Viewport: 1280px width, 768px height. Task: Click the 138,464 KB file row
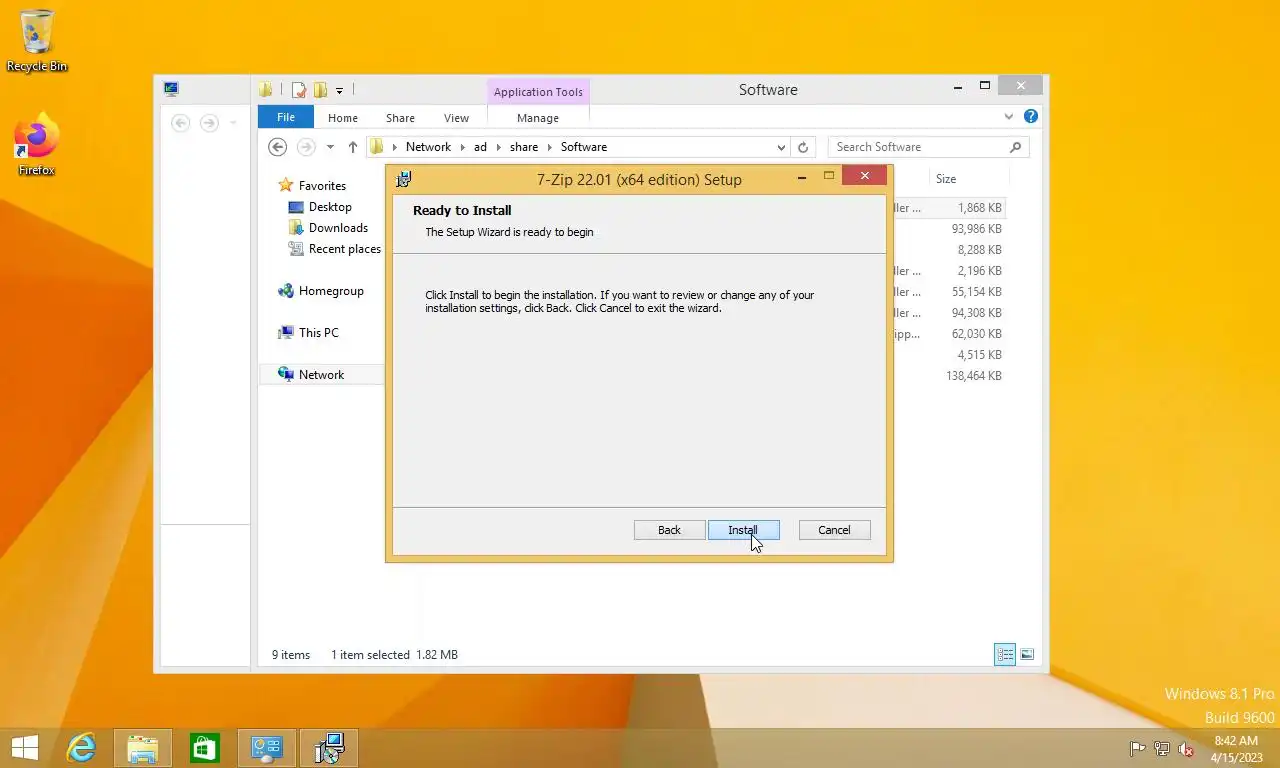click(x=948, y=376)
